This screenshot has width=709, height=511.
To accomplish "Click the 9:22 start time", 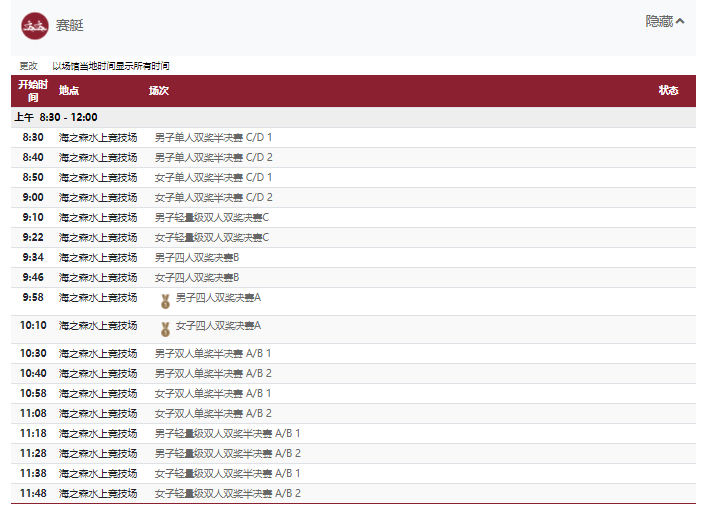I will click(x=33, y=237).
